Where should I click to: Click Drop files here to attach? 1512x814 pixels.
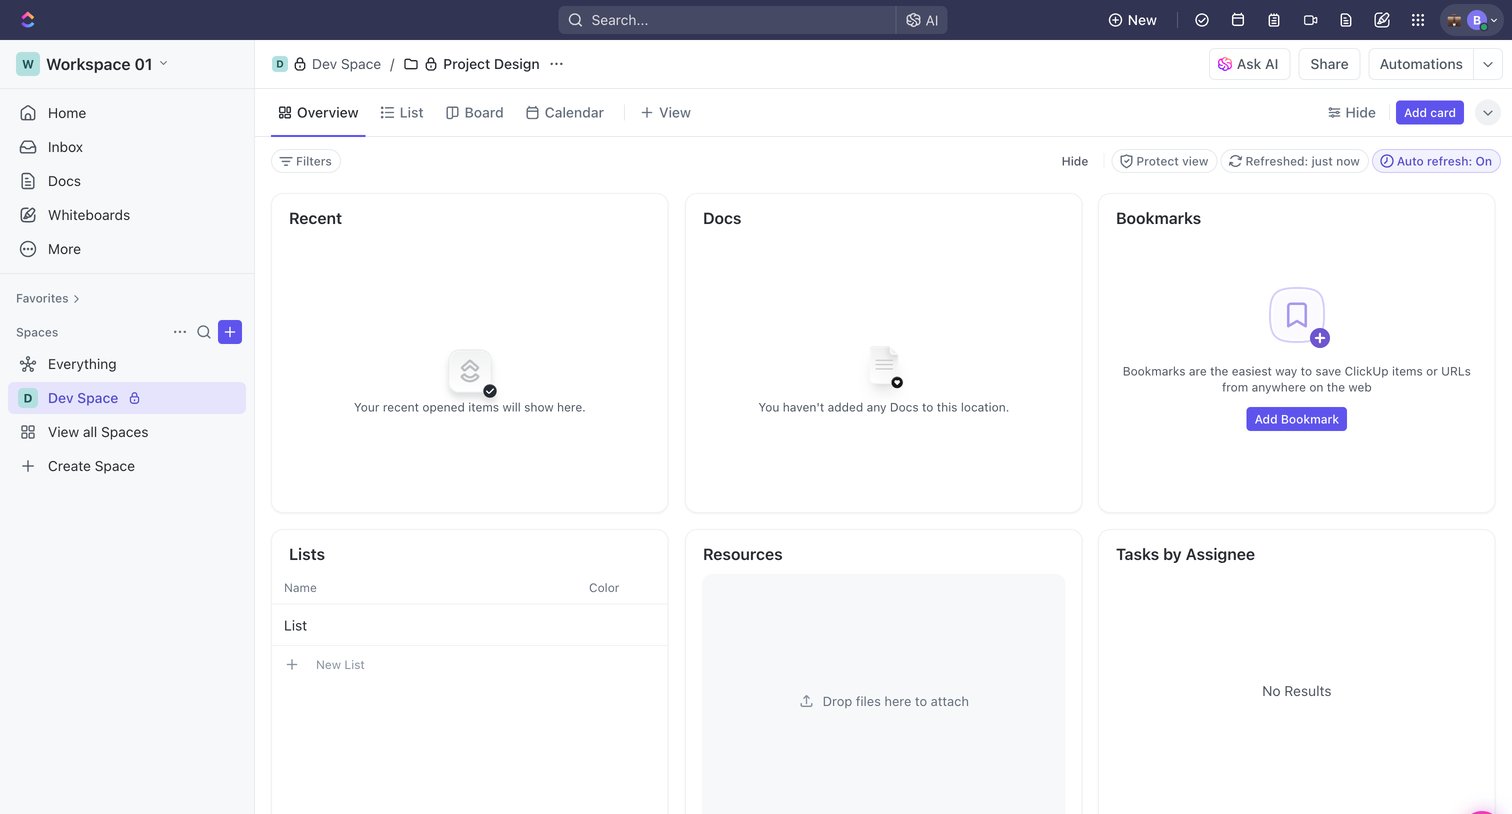(884, 702)
